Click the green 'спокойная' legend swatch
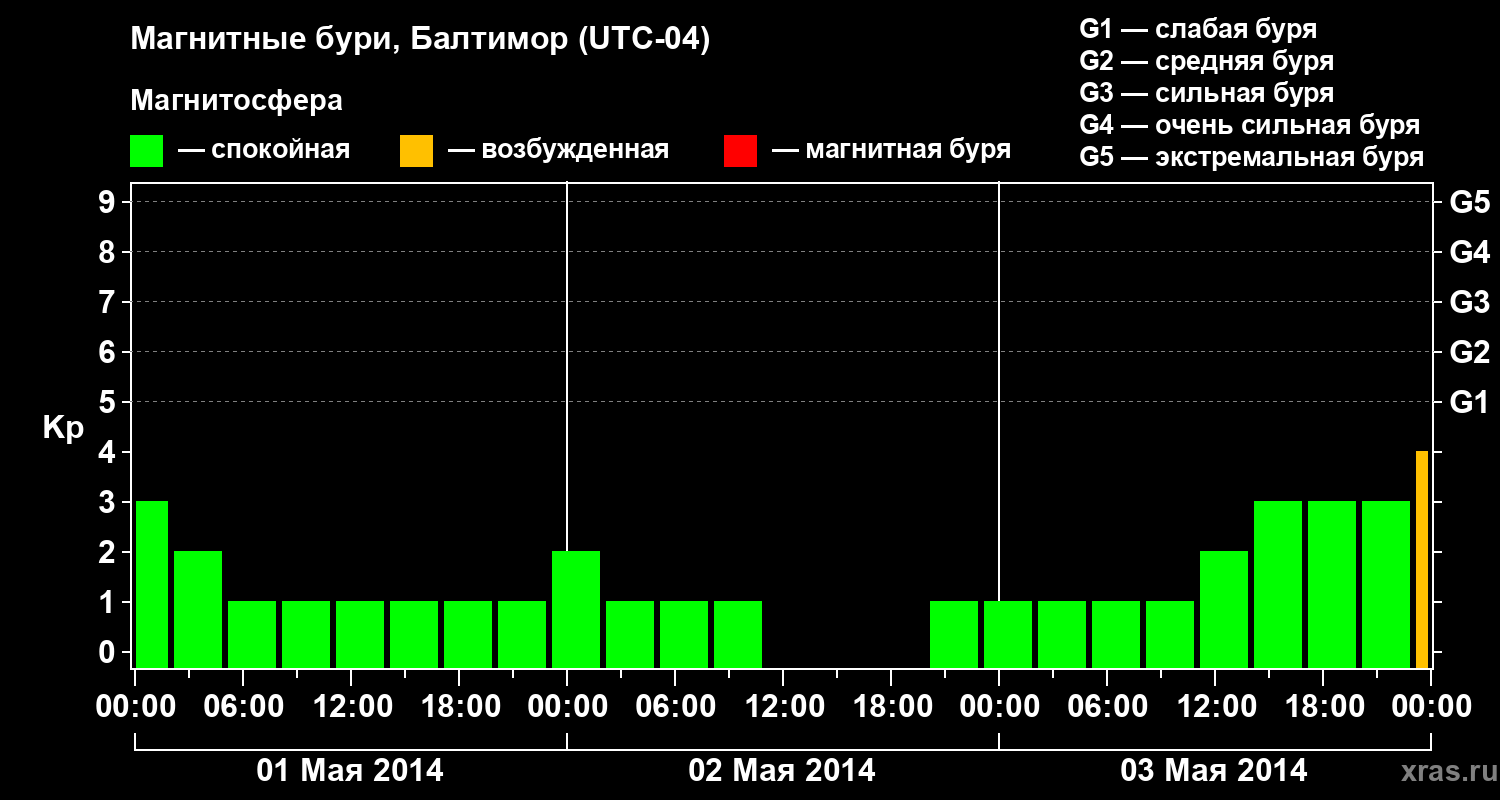Viewport: 1500px width, 800px height. tap(147, 151)
